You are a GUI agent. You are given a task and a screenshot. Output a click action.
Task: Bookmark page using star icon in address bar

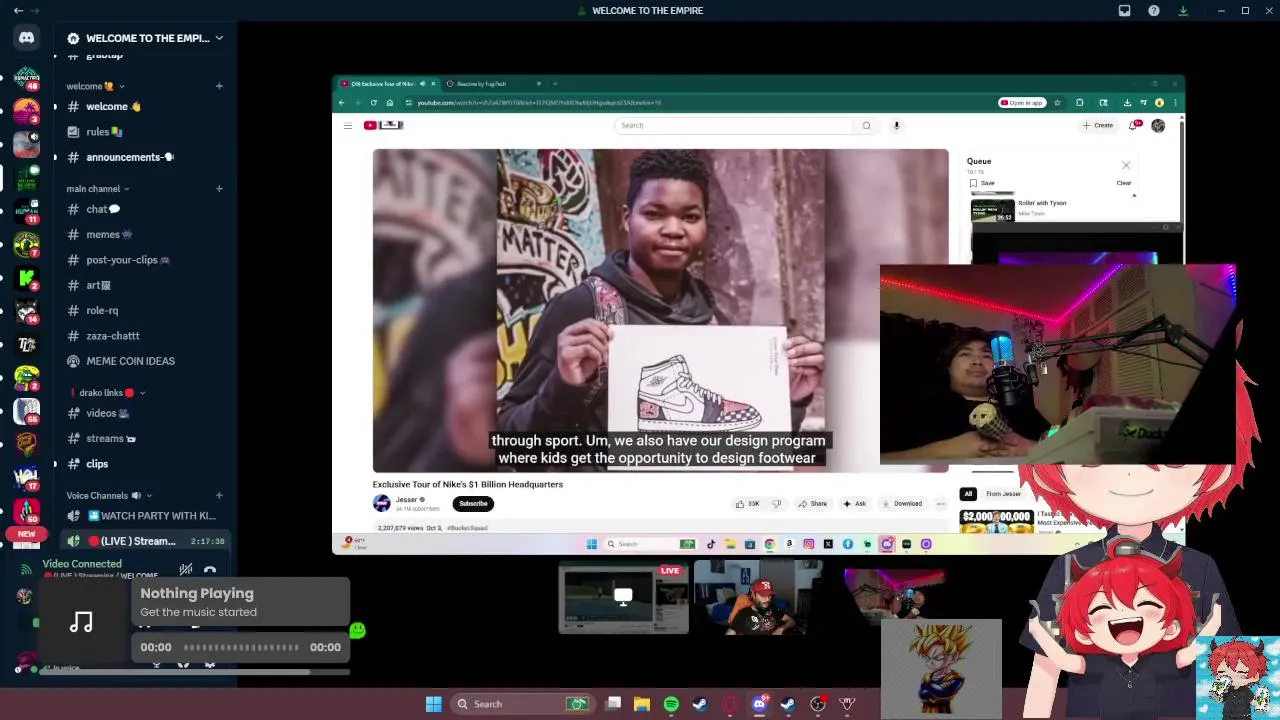point(1056,103)
